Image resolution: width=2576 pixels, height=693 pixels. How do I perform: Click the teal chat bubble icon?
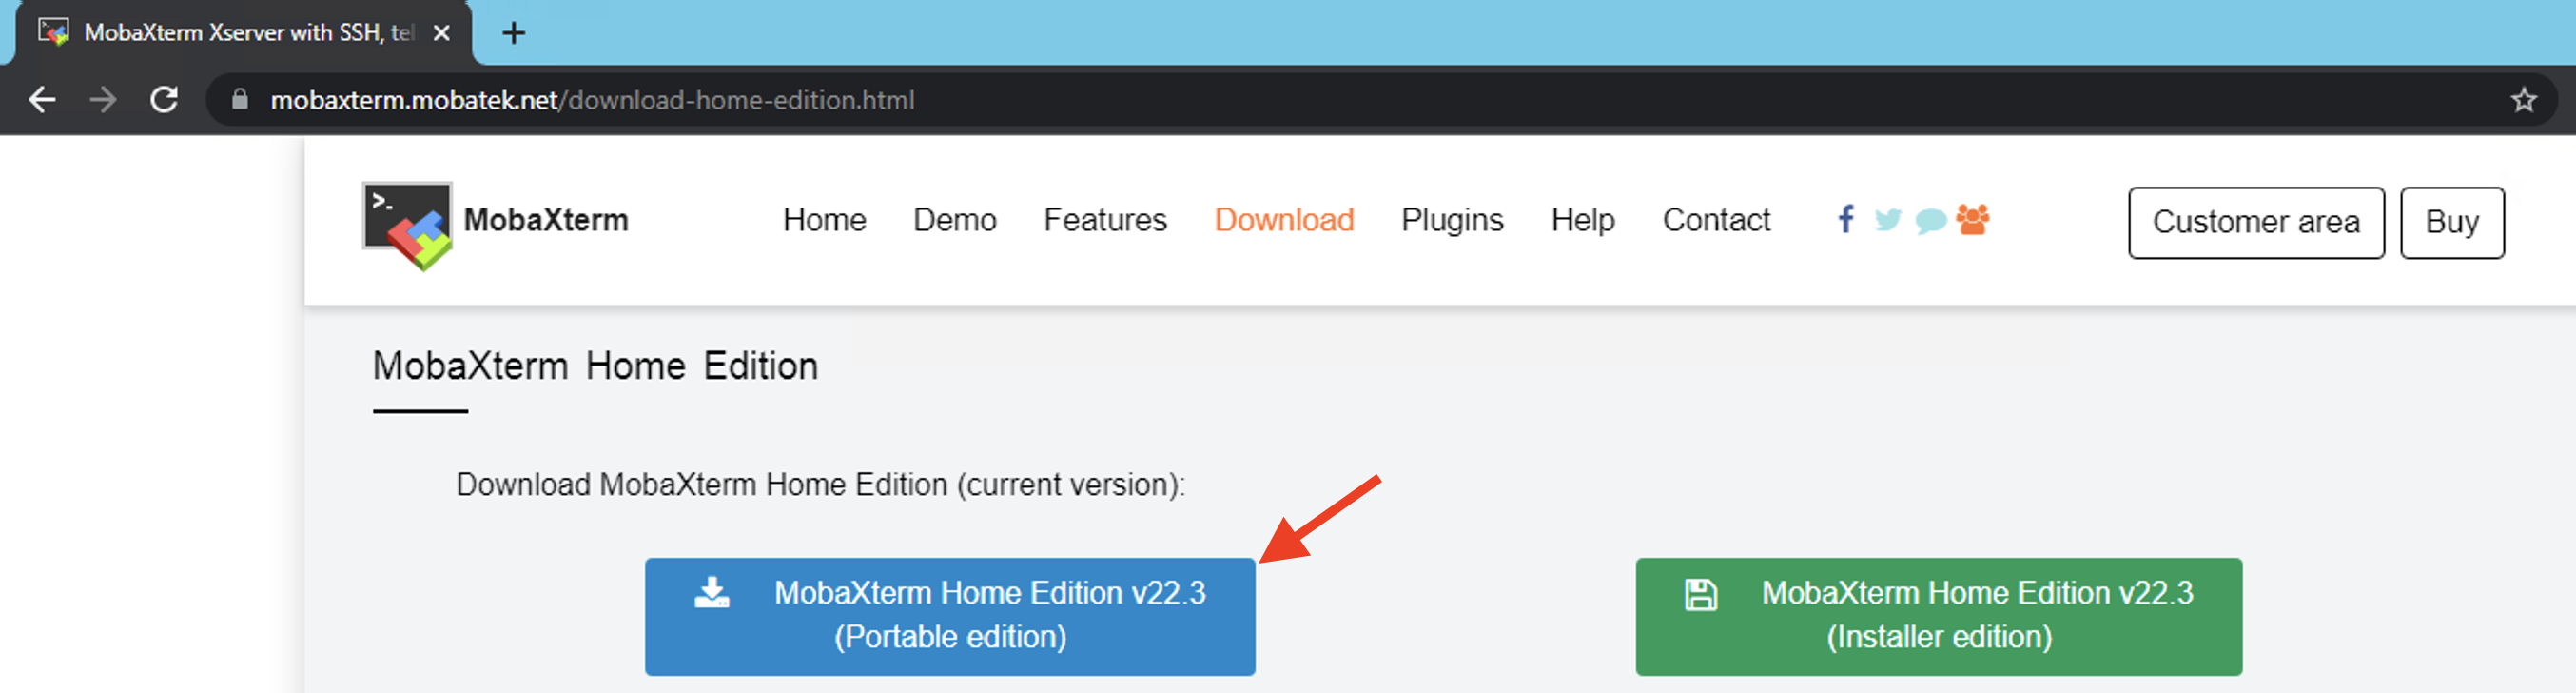1930,220
